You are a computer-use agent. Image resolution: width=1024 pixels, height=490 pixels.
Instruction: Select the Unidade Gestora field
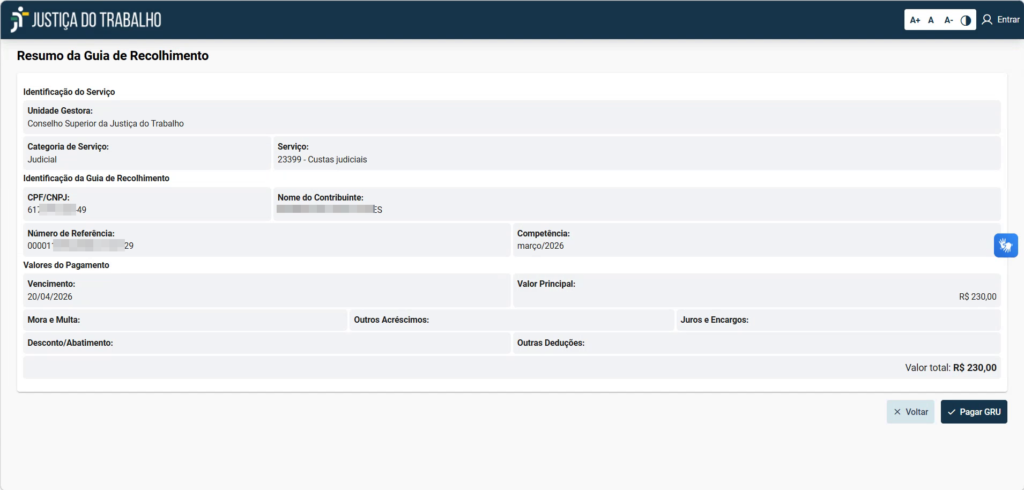click(x=510, y=117)
